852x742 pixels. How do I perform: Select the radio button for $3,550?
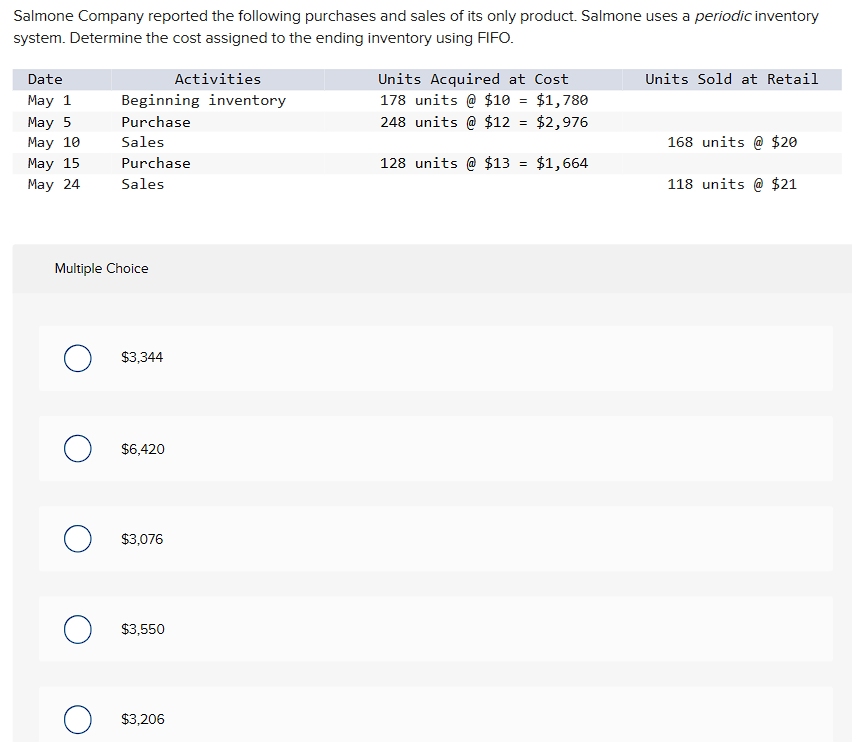coord(77,629)
